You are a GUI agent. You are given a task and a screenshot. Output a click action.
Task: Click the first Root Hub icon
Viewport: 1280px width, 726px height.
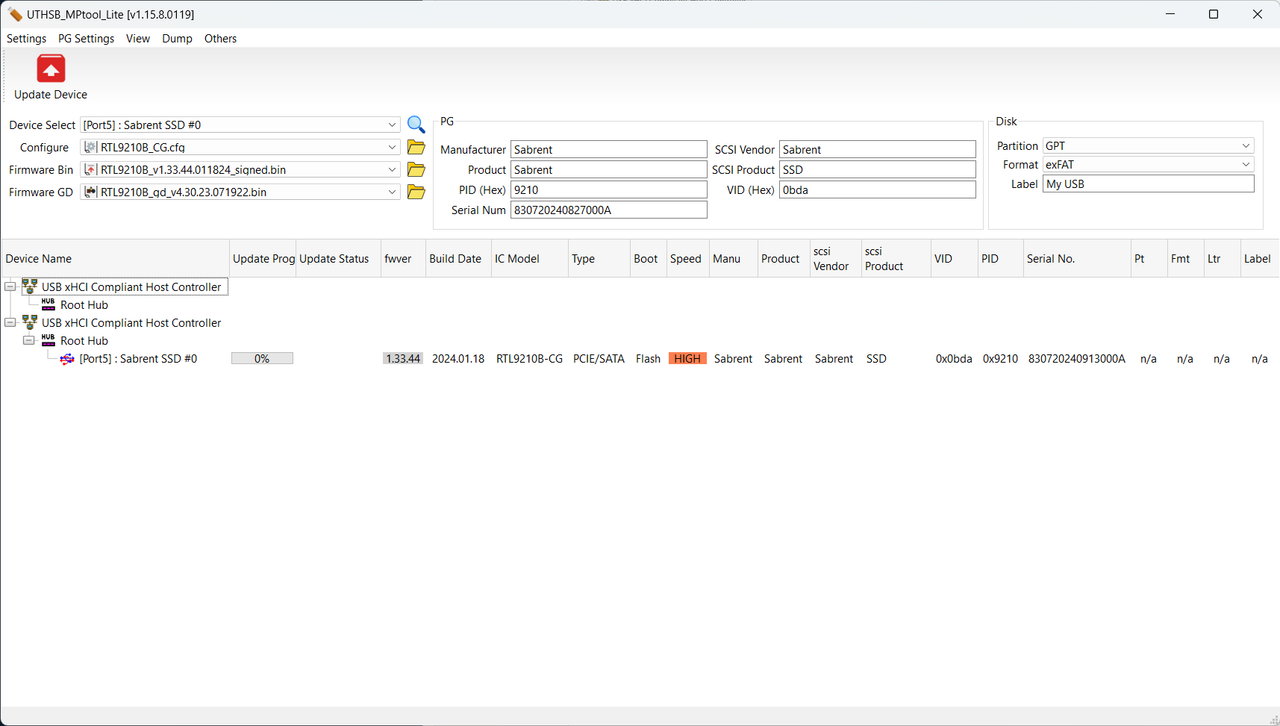point(48,305)
